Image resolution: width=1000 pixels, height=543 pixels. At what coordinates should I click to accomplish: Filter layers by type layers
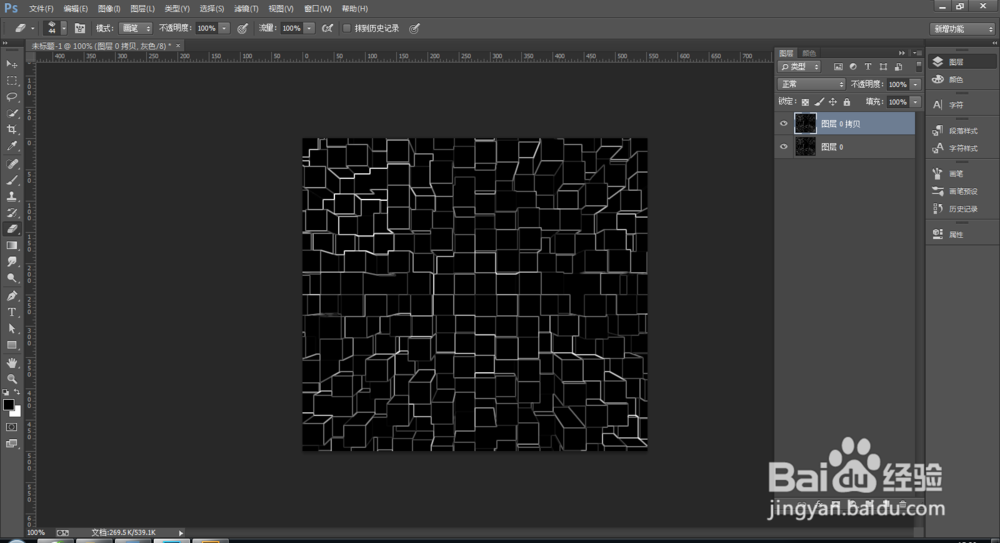click(868, 66)
